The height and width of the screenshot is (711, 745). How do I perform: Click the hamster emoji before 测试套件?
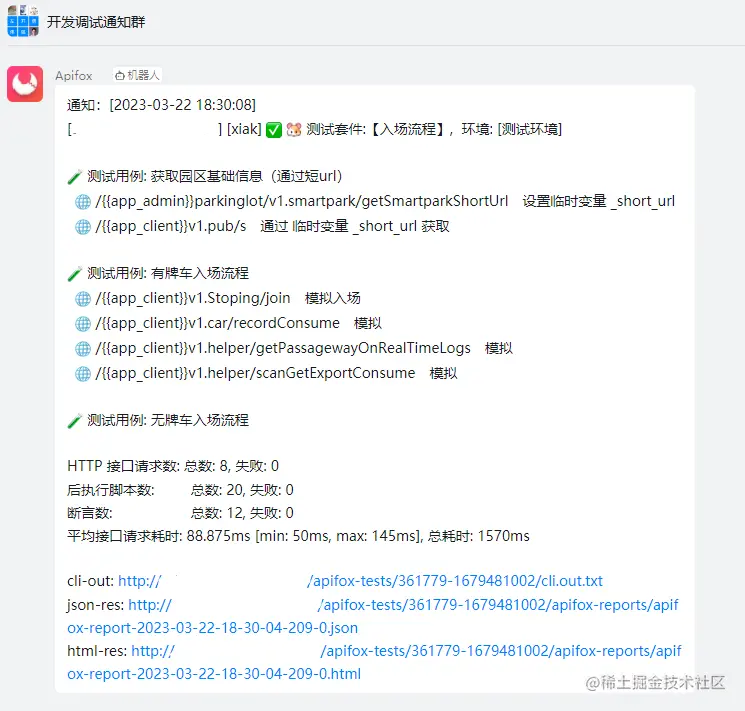pos(294,130)
